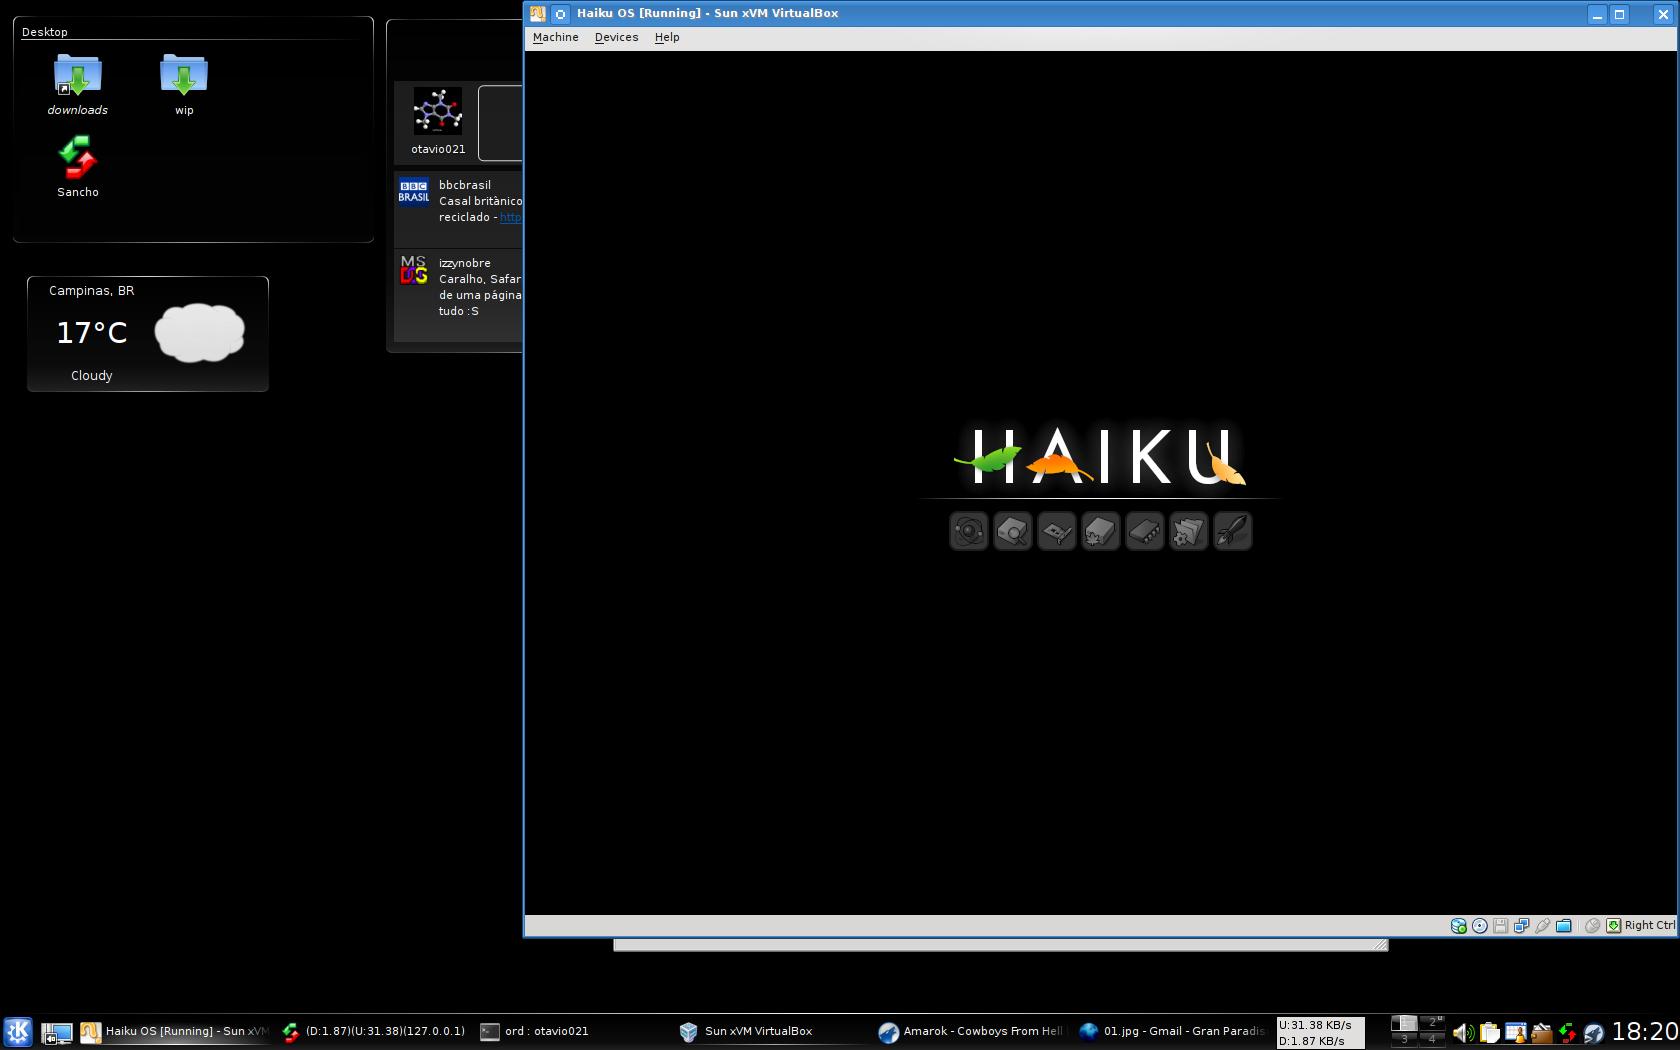Click the network adapter status icon
1680x1050 pixels.
coord(1521,926)
